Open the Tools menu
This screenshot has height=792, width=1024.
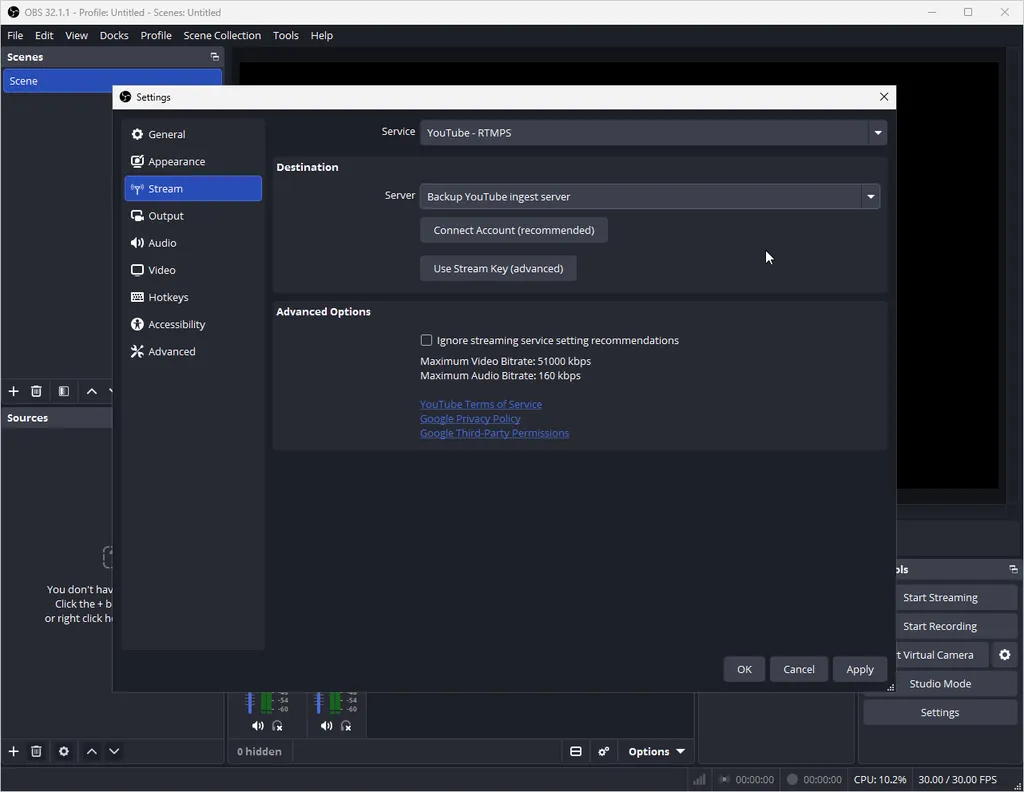click(x=285, y=35)
